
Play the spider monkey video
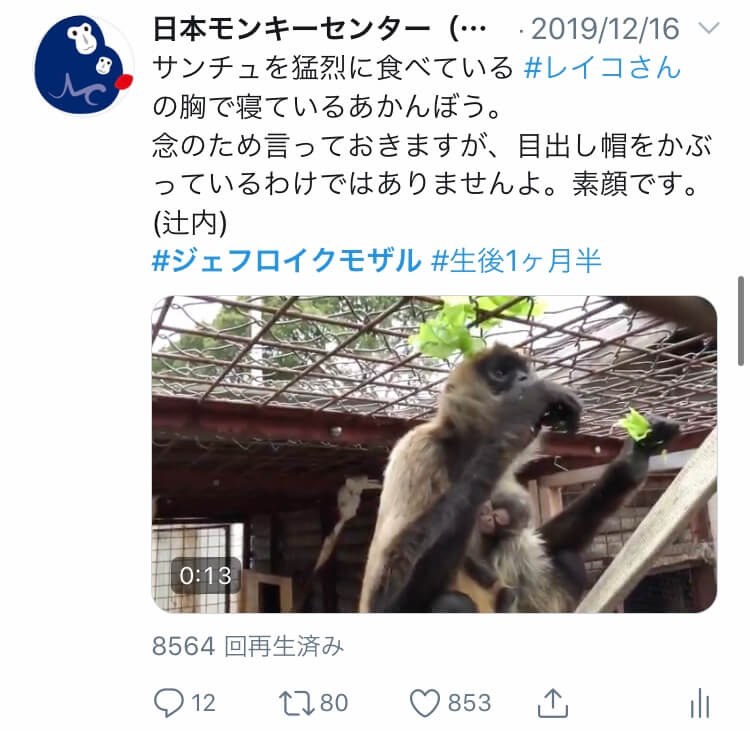(434, 454)
